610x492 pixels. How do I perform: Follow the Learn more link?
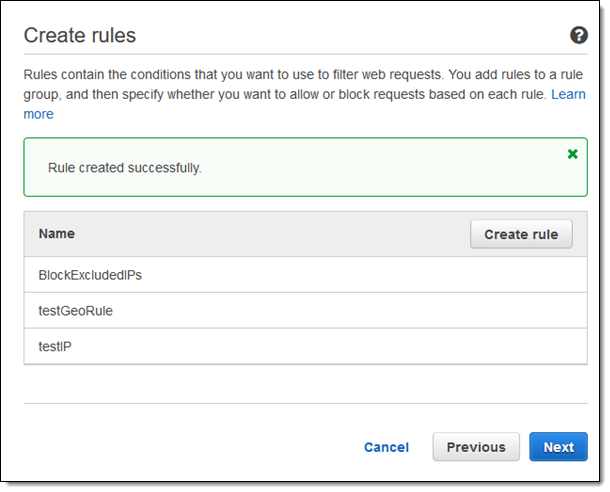click(568, 94)
